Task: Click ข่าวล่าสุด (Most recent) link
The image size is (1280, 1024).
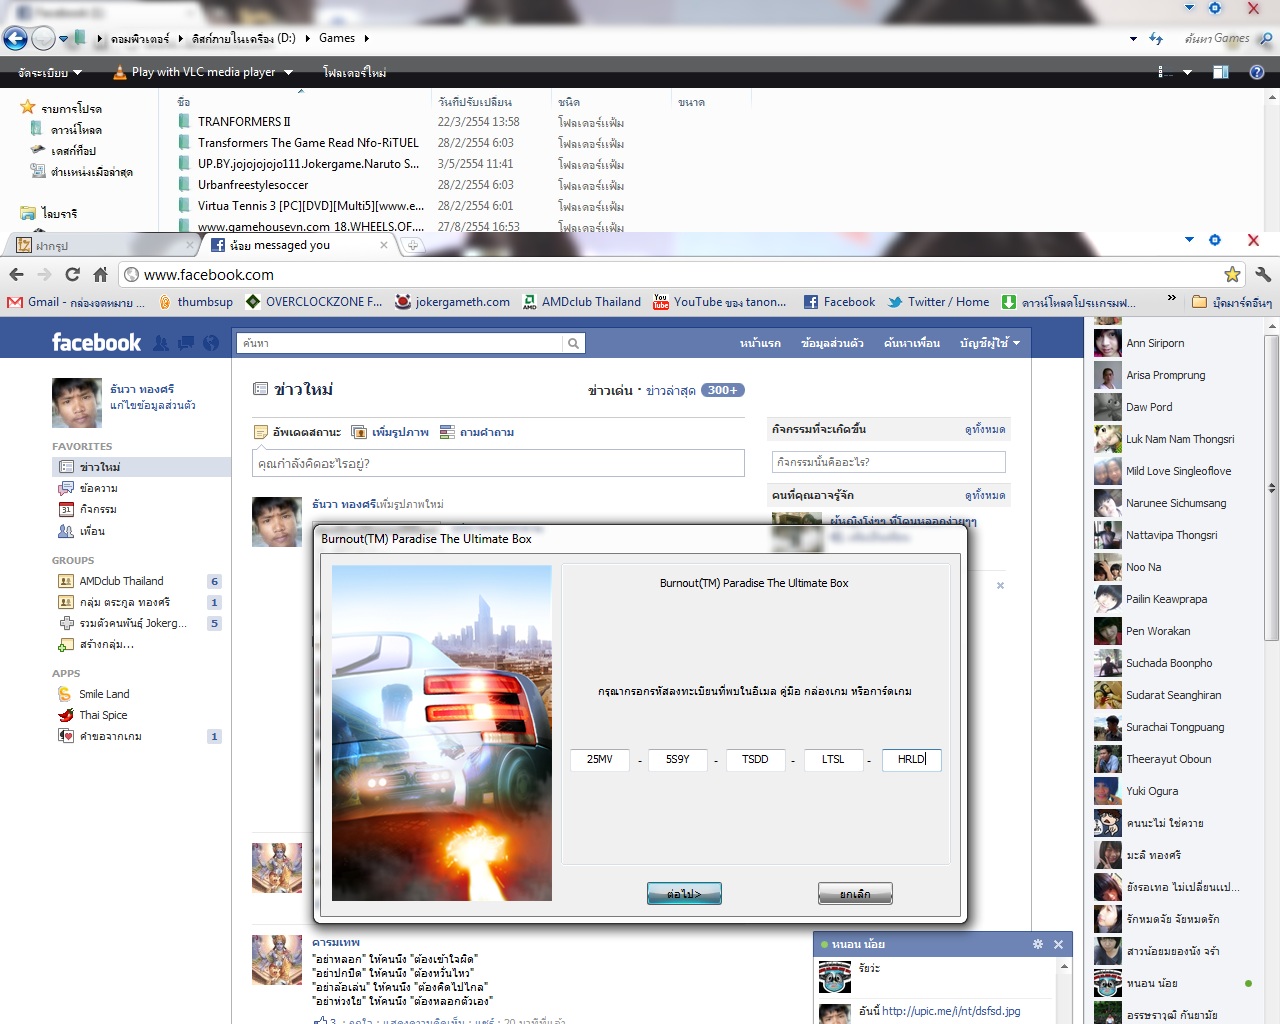Action: pyautogui.click(x=670, y=390)
